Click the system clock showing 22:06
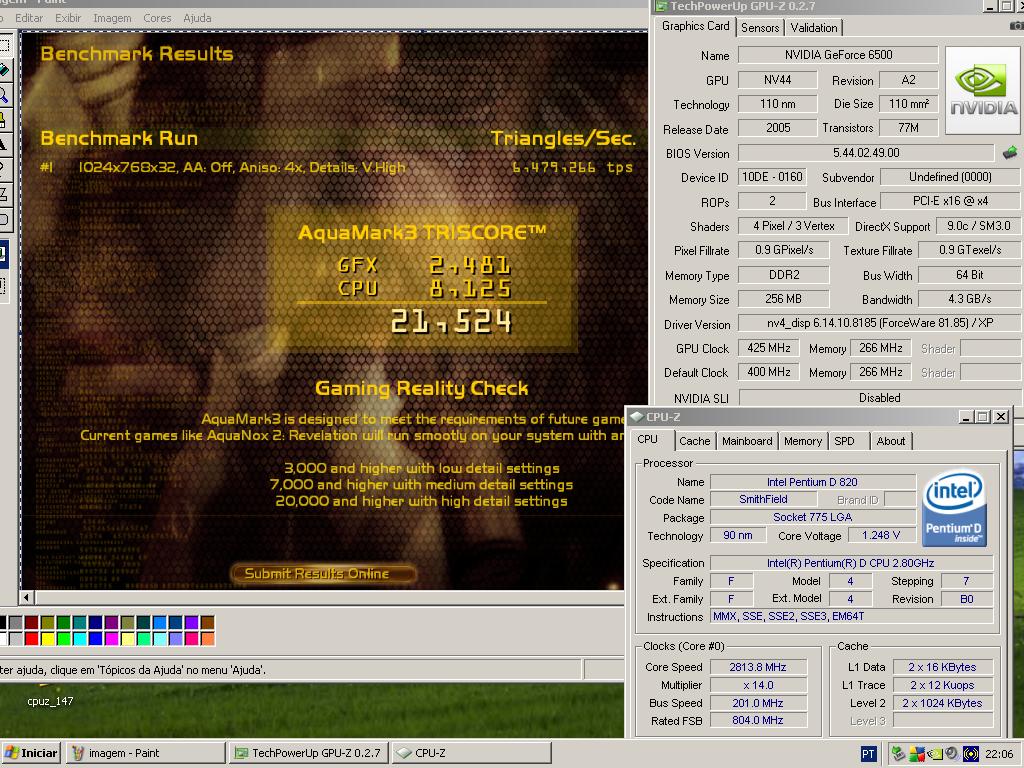Image resolution: width=1024 pixels, height=768 pixels. point(999,754)
